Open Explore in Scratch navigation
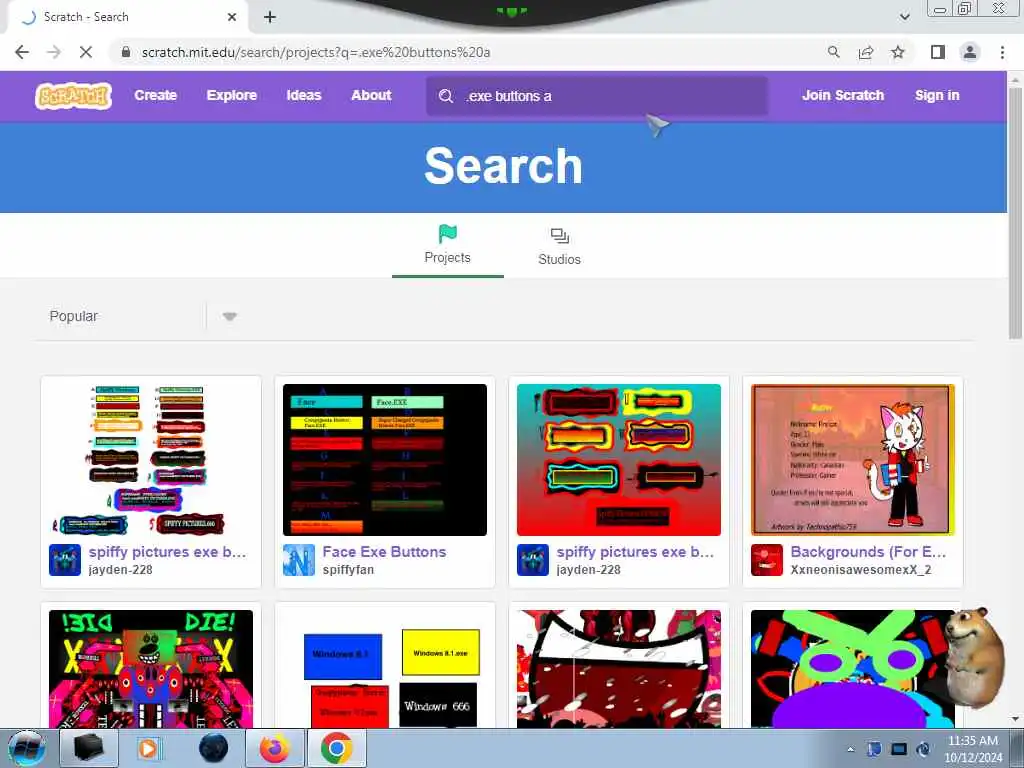Viewport: 1024px width, 768px height. click(232, 95)
